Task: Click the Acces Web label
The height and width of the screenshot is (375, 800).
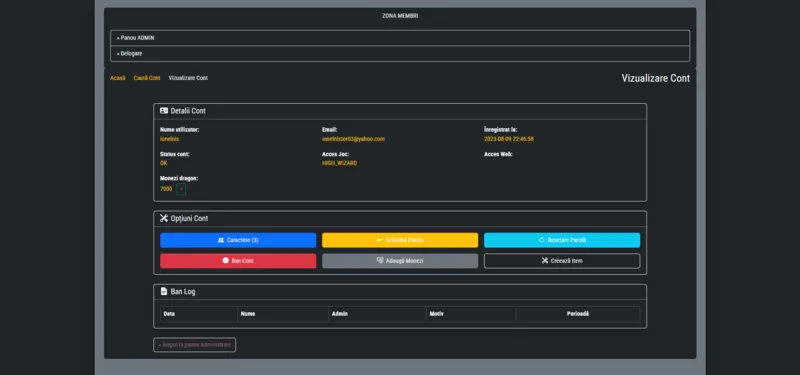Action: (498, 154)
